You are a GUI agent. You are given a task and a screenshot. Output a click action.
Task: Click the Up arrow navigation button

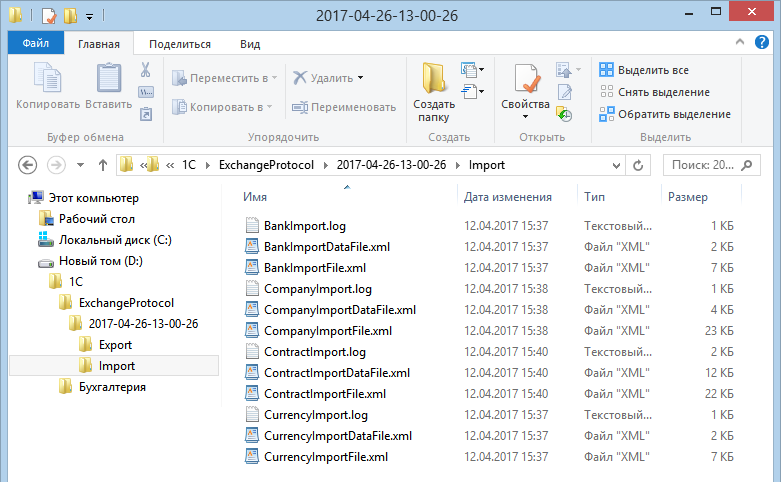coord(102,165)
